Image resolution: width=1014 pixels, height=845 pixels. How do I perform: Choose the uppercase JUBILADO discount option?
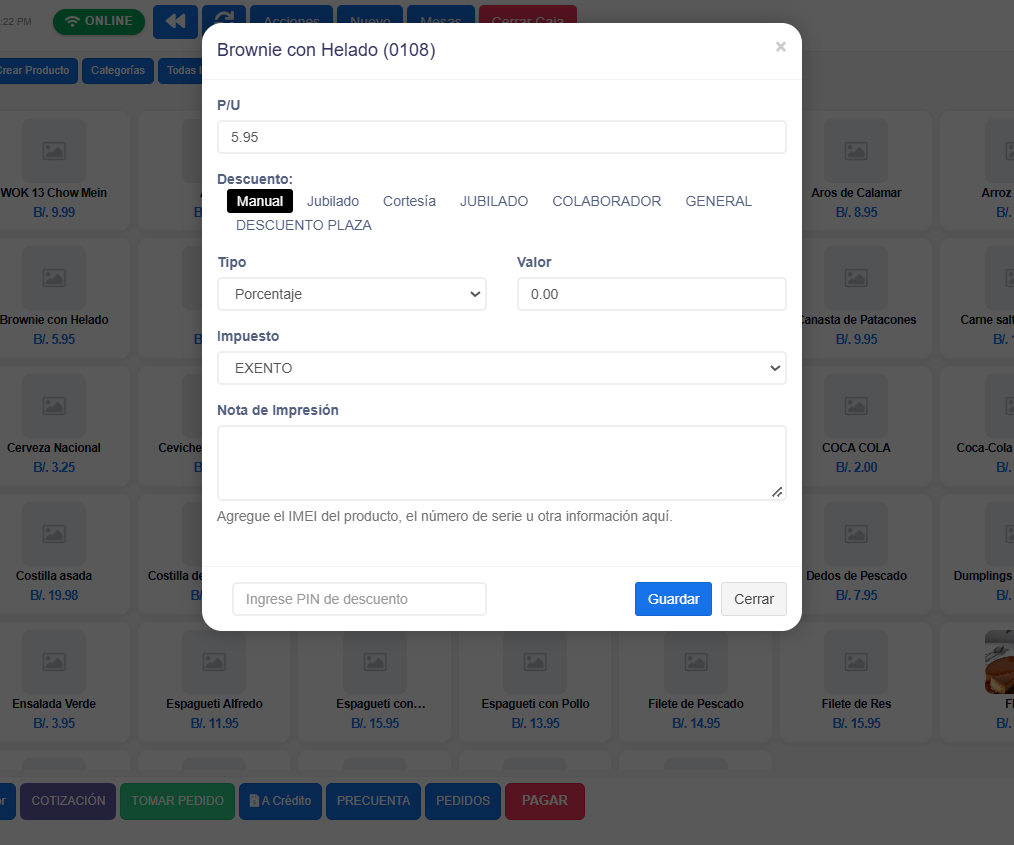click(494, 201)
